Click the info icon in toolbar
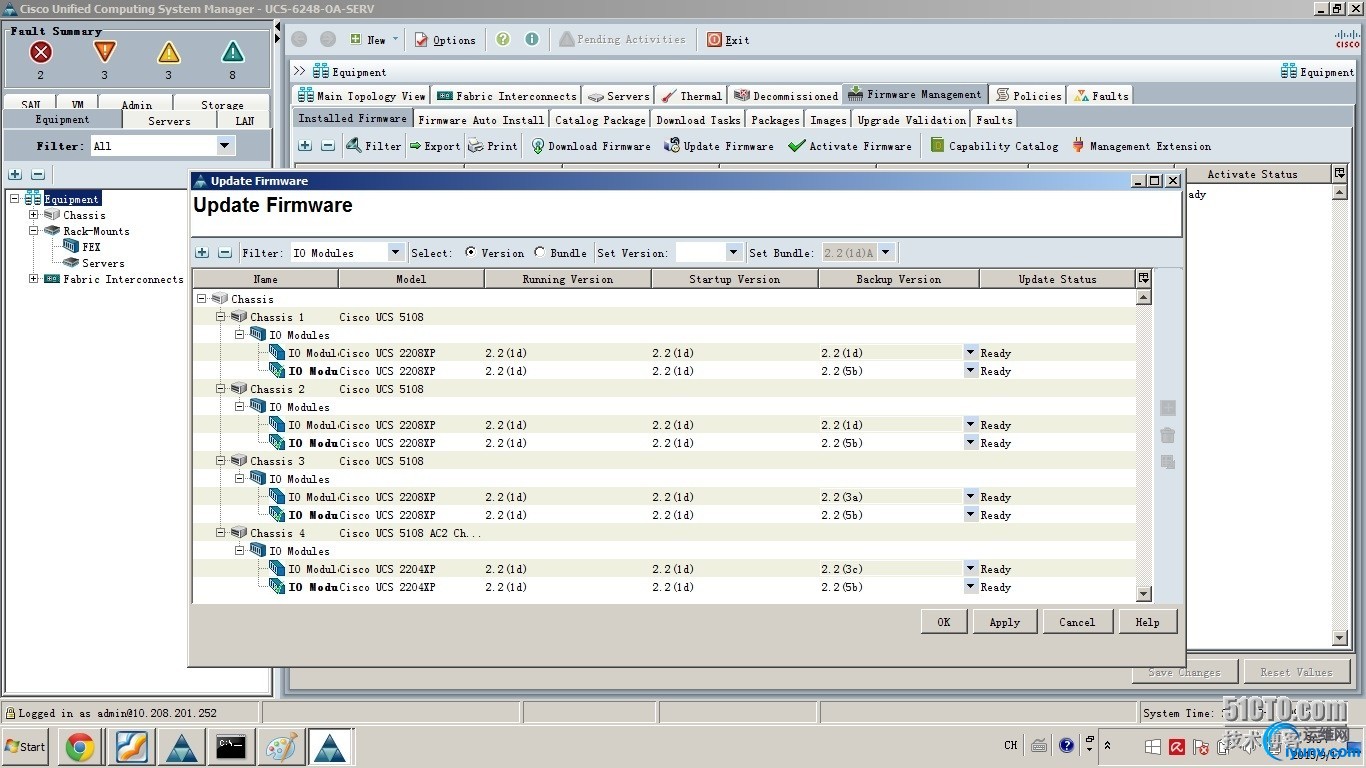The image size is (1366, 768). [x=532, y=39]
